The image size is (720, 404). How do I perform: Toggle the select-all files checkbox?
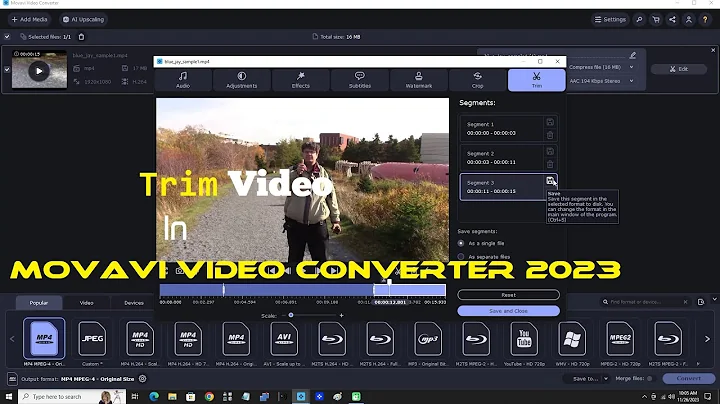7,37
